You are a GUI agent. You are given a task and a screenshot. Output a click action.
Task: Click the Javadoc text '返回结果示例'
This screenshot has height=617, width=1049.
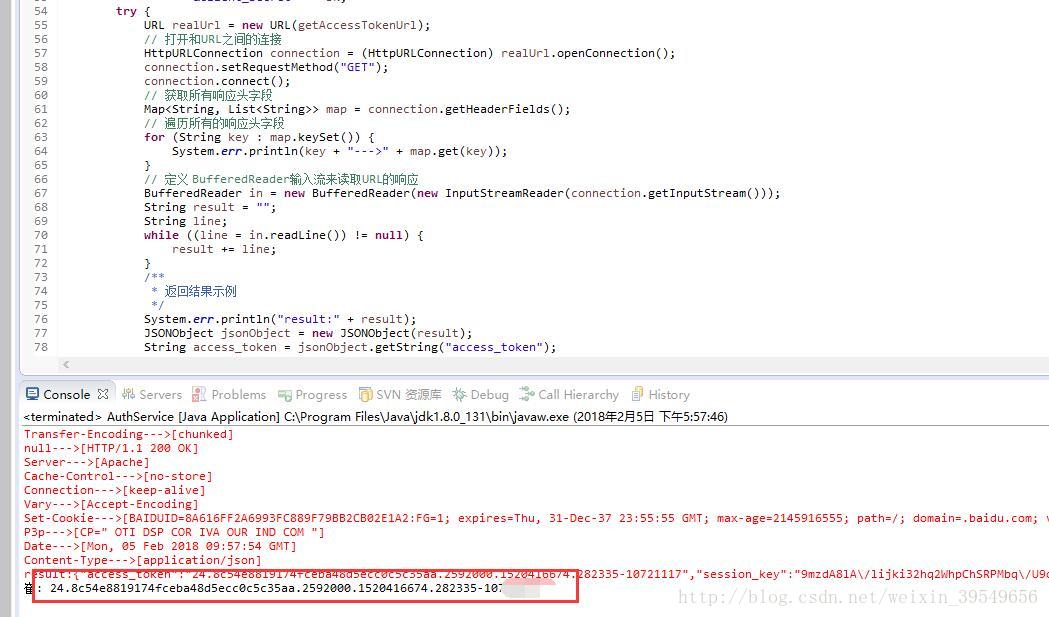click(x=200, y=291)
